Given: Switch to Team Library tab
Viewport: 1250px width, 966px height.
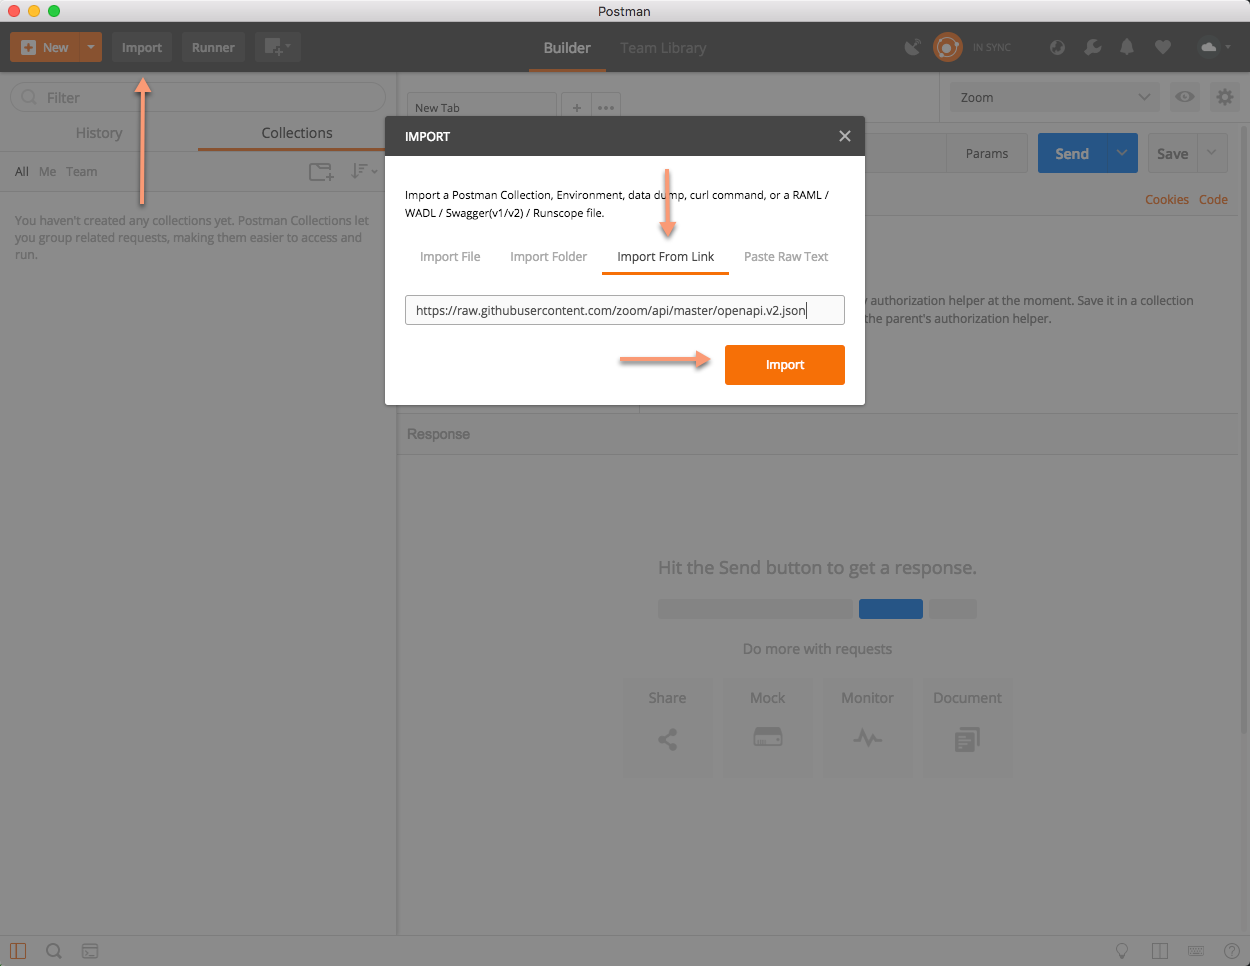Looking at the screenshot, I should (663, 48).
